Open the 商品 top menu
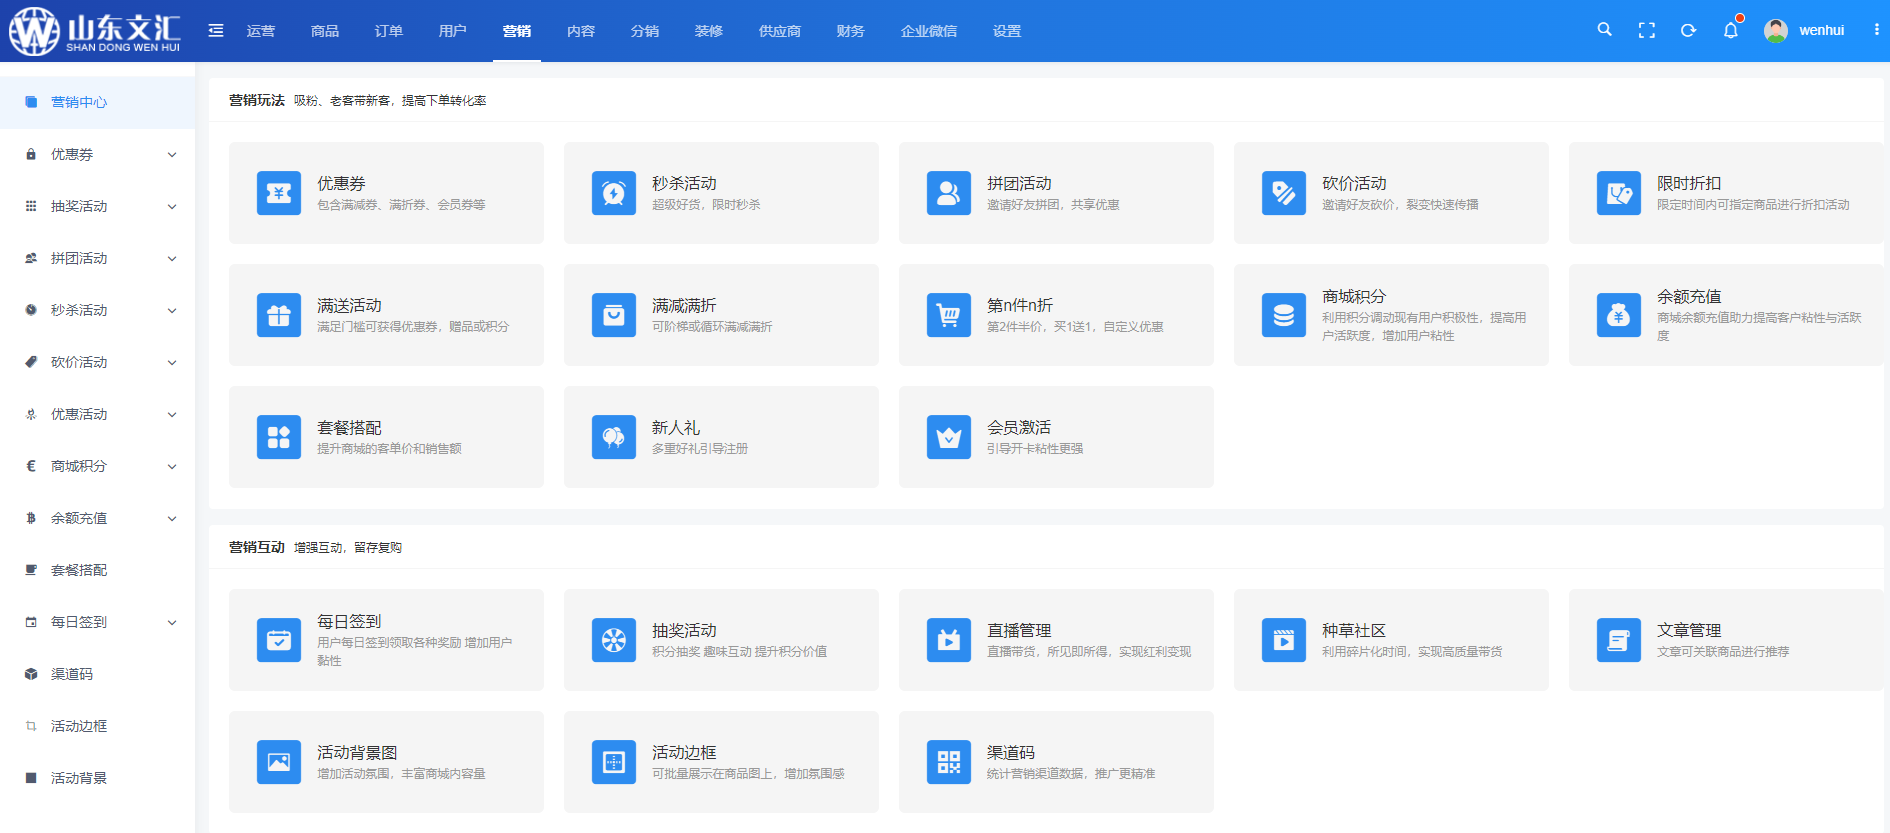The image size is (1890, 833). [x=325, y=31]
